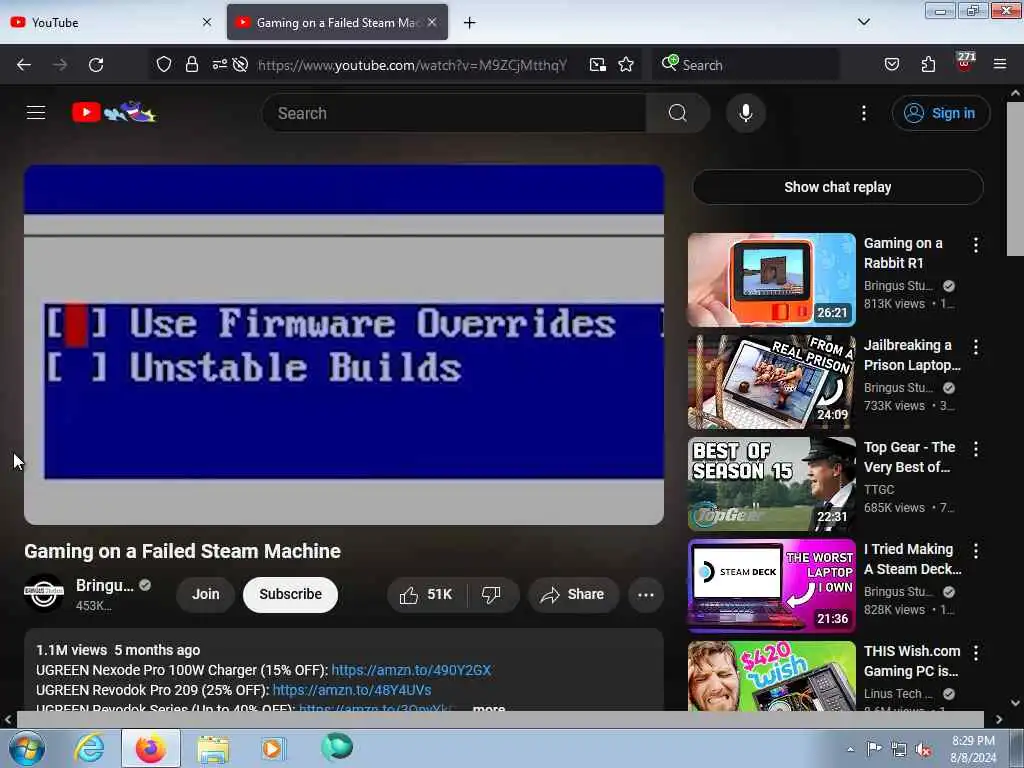Open site permissions icon in address bar
Image resolution: width=1024 pixels, height=768 pixels.
219,64
